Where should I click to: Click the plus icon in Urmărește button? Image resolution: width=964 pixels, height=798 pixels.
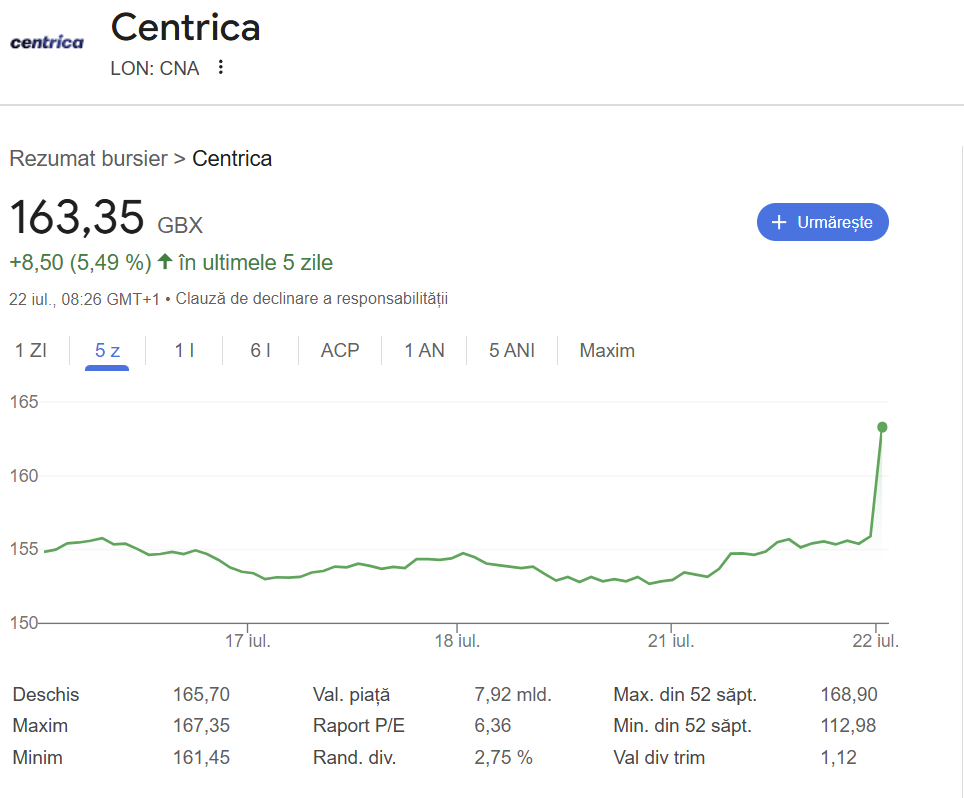click(779, 222)
